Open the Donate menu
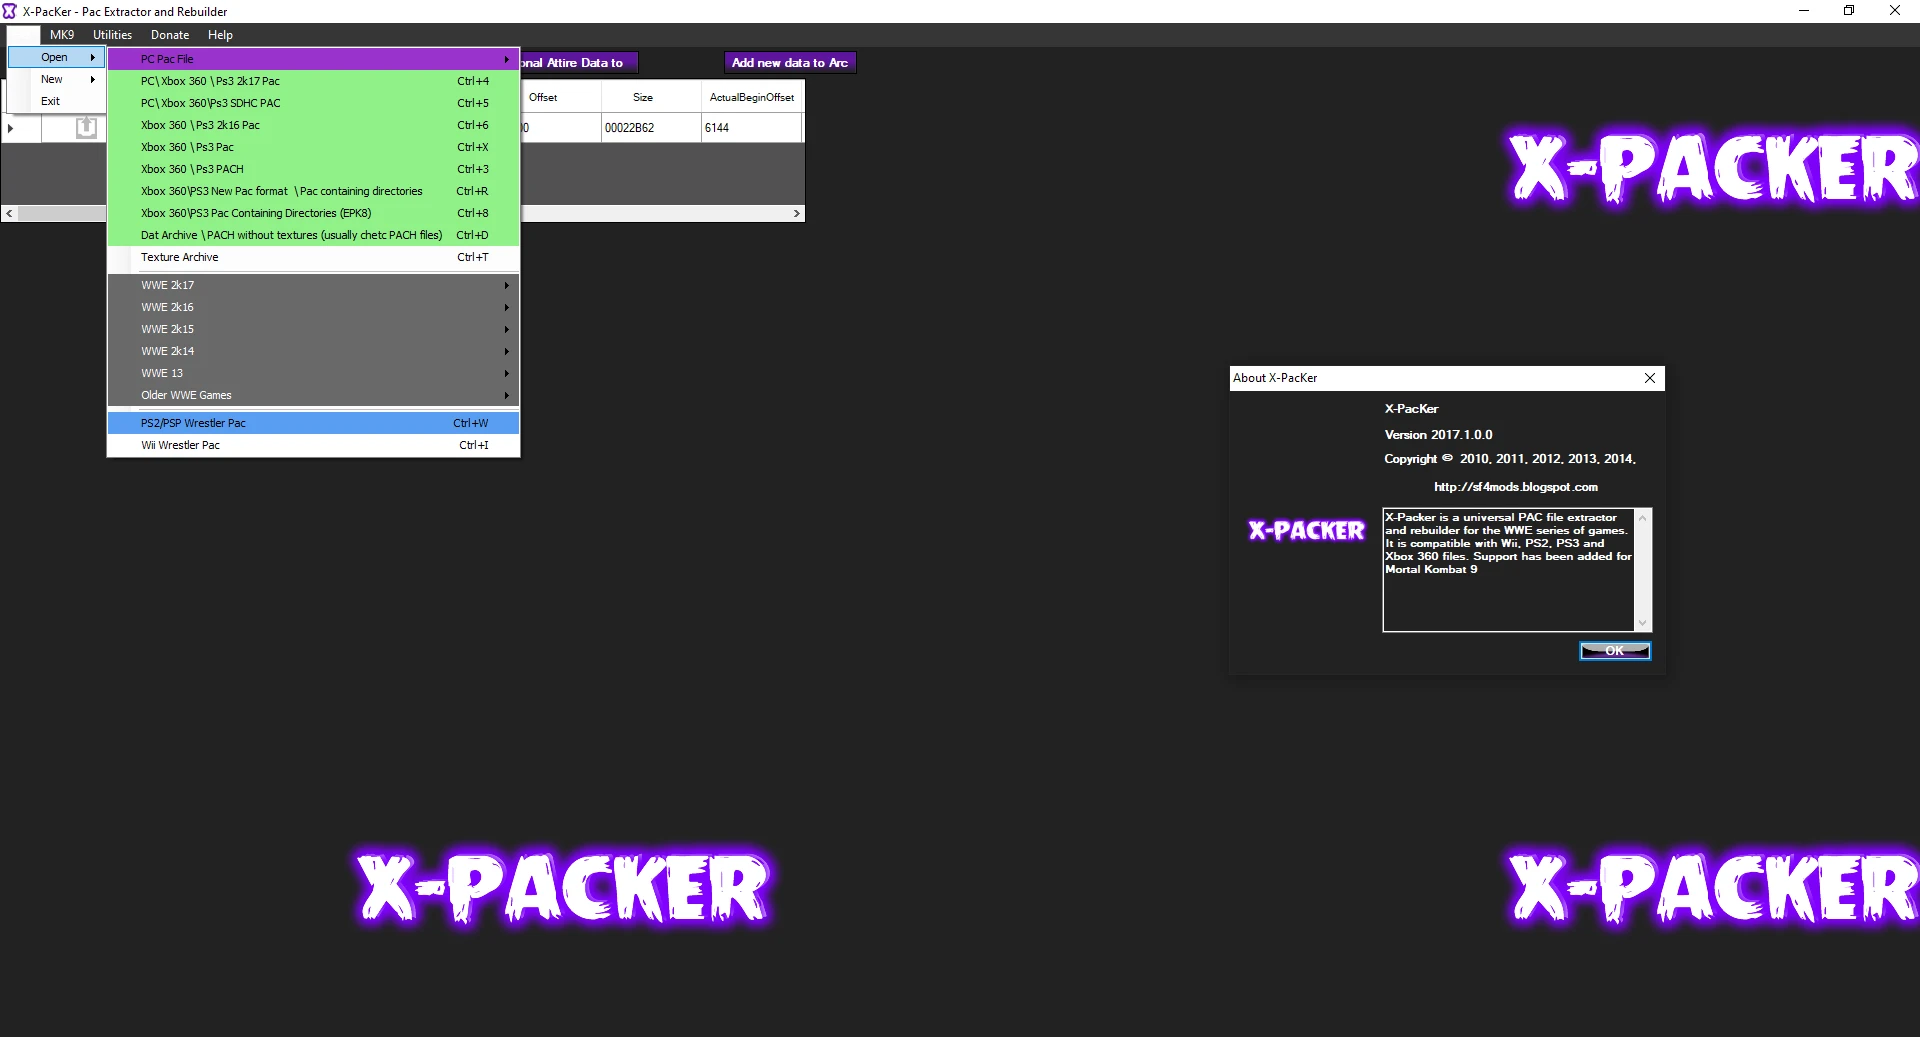The width and height of the screenshot is (1920, 1037). pos(169,35)
